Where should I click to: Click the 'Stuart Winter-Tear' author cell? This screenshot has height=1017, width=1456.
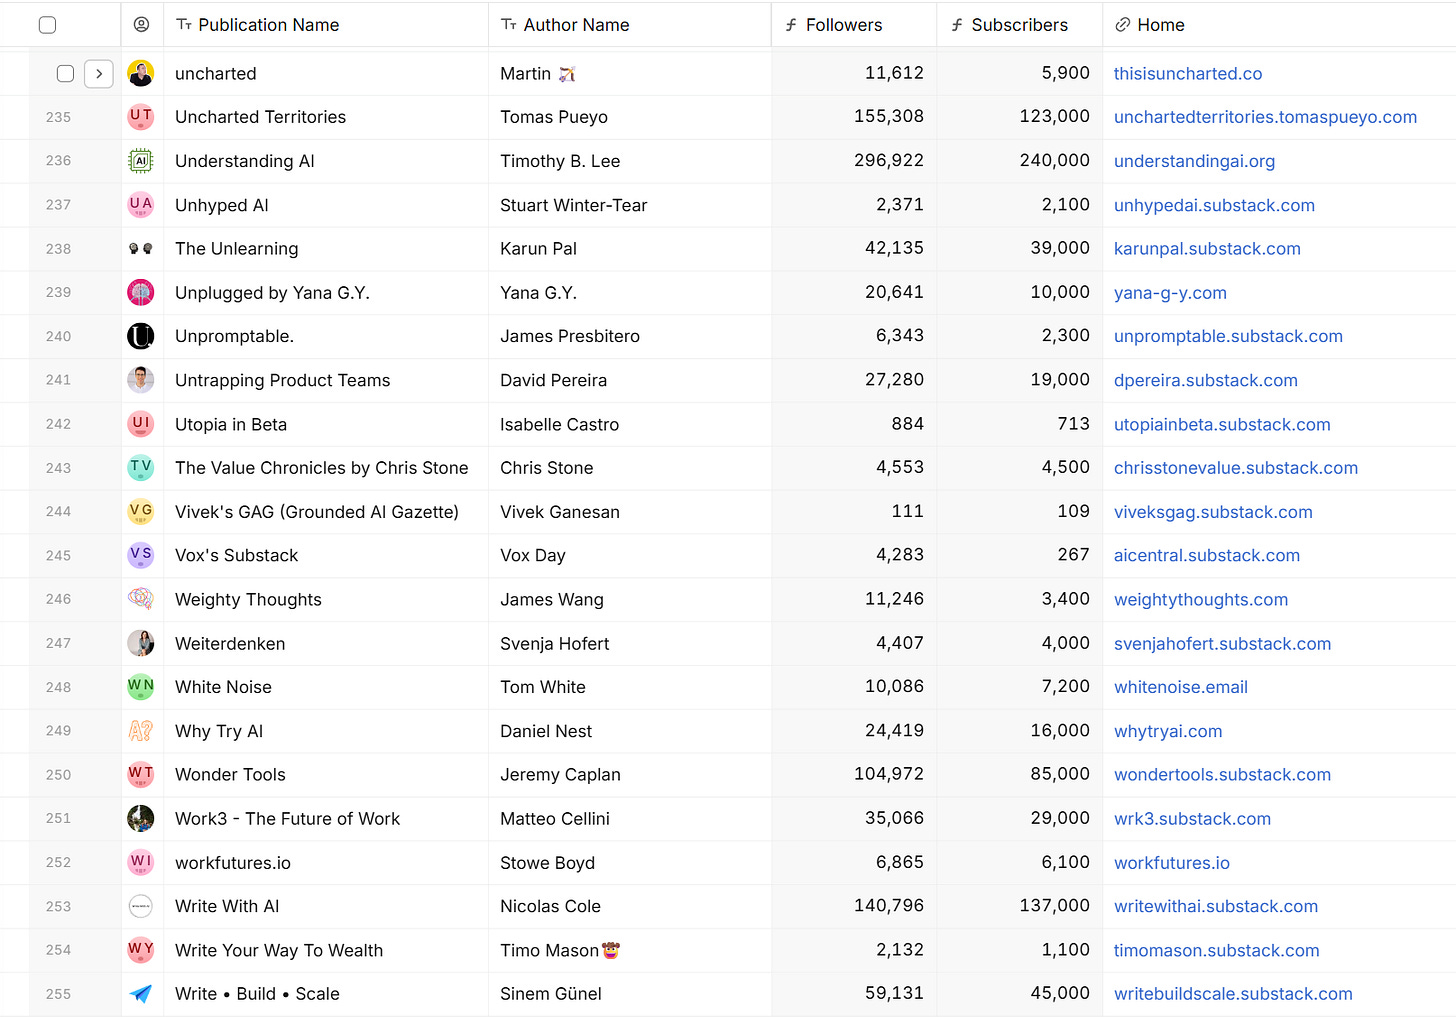click(x=630, y=205)
